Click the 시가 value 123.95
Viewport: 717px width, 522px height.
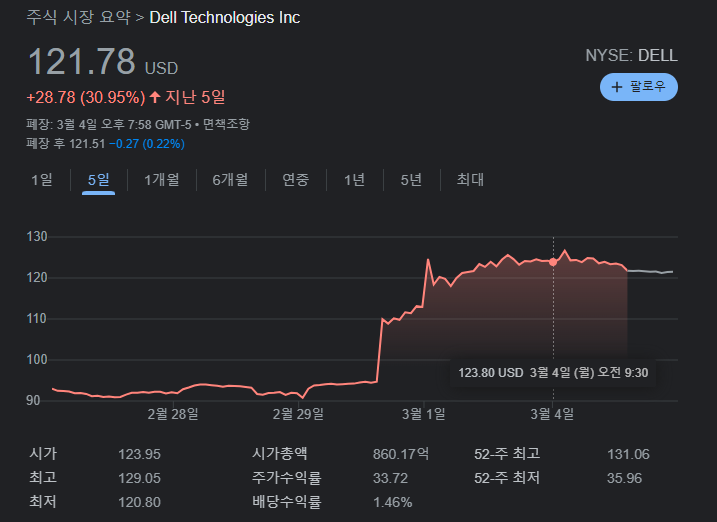coord(139,454)
